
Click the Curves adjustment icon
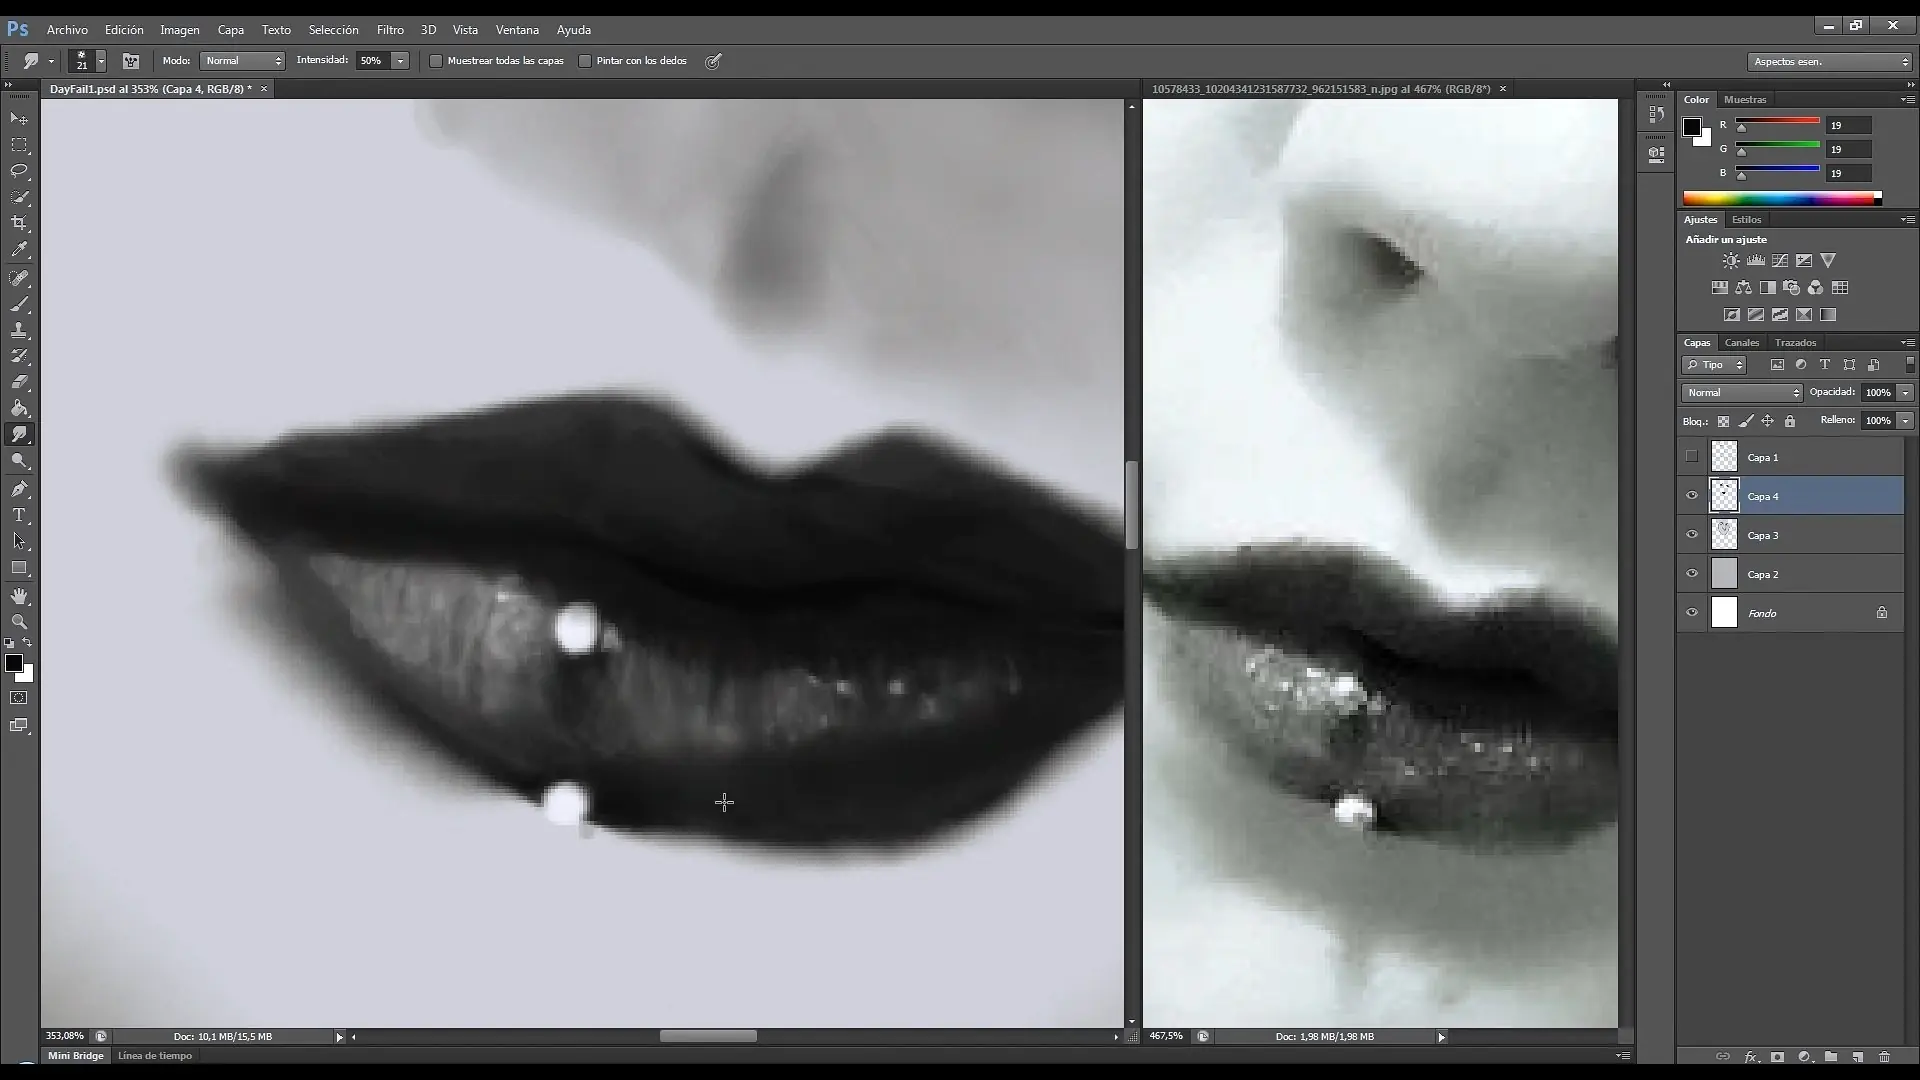pos(1780,261)
